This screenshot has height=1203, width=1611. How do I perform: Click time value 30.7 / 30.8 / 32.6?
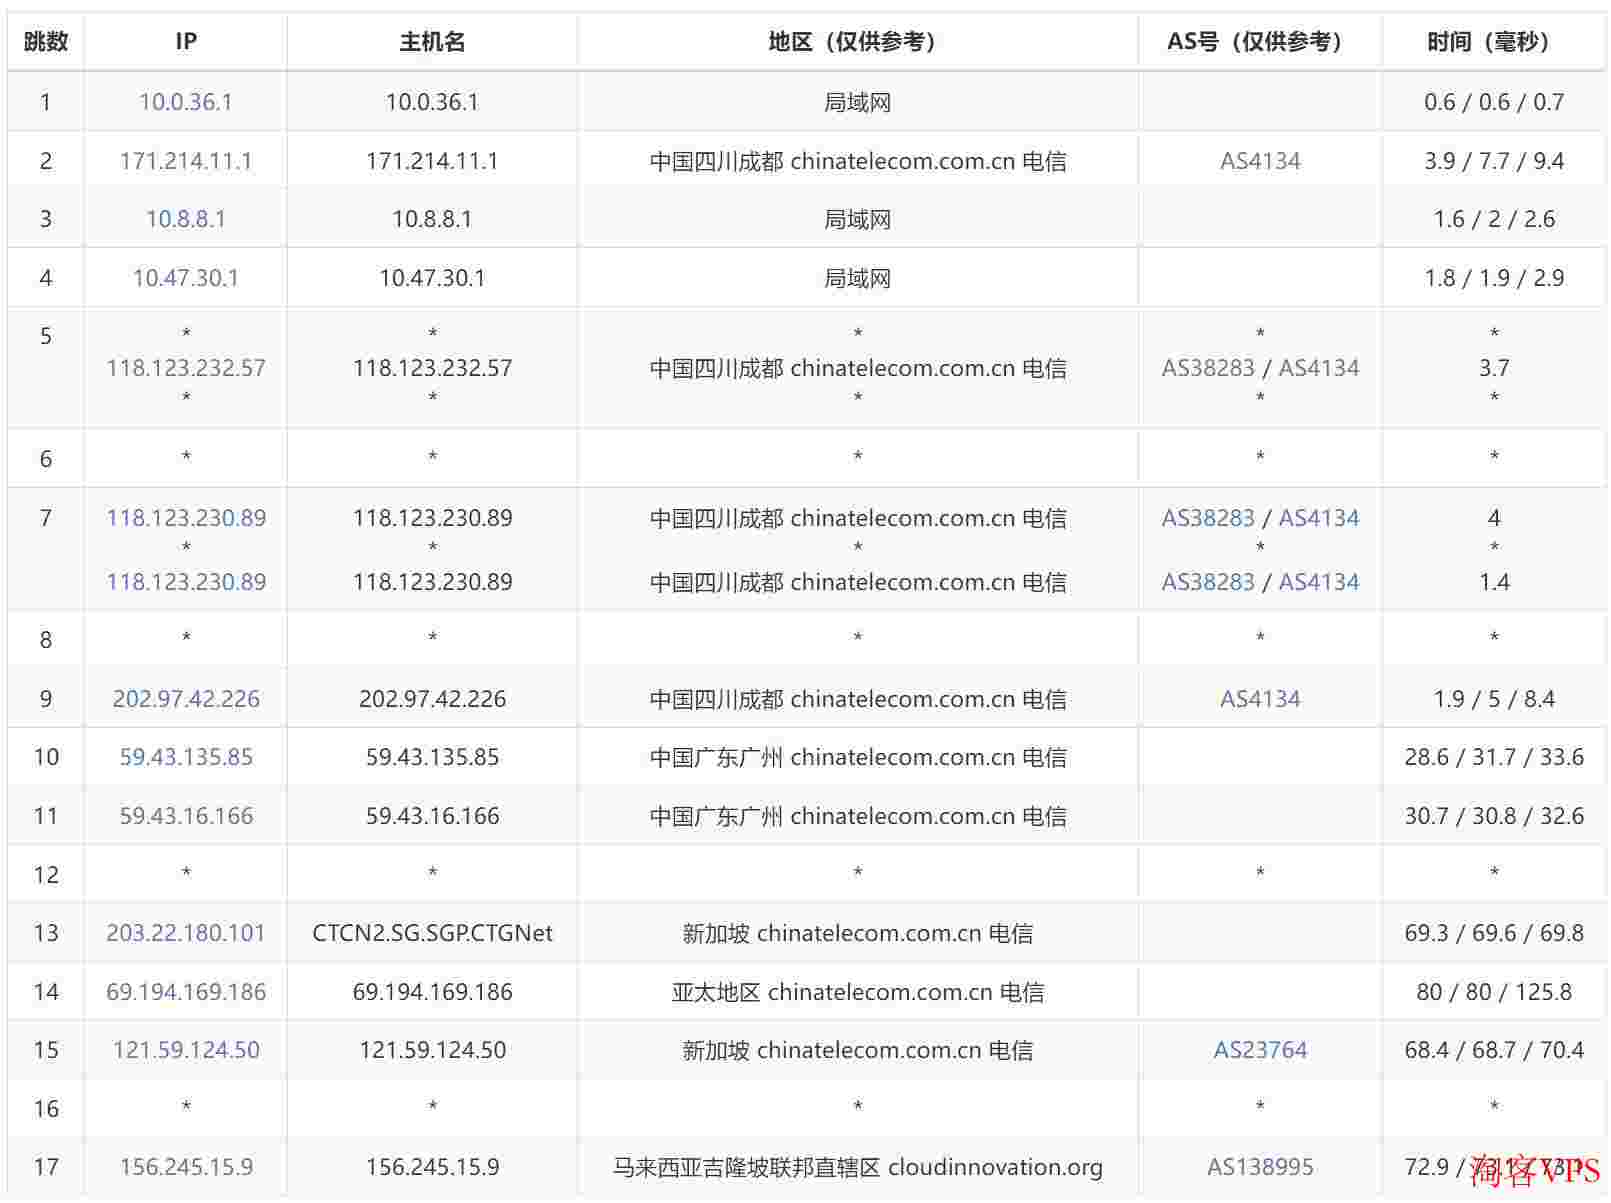pos(1494,816)
